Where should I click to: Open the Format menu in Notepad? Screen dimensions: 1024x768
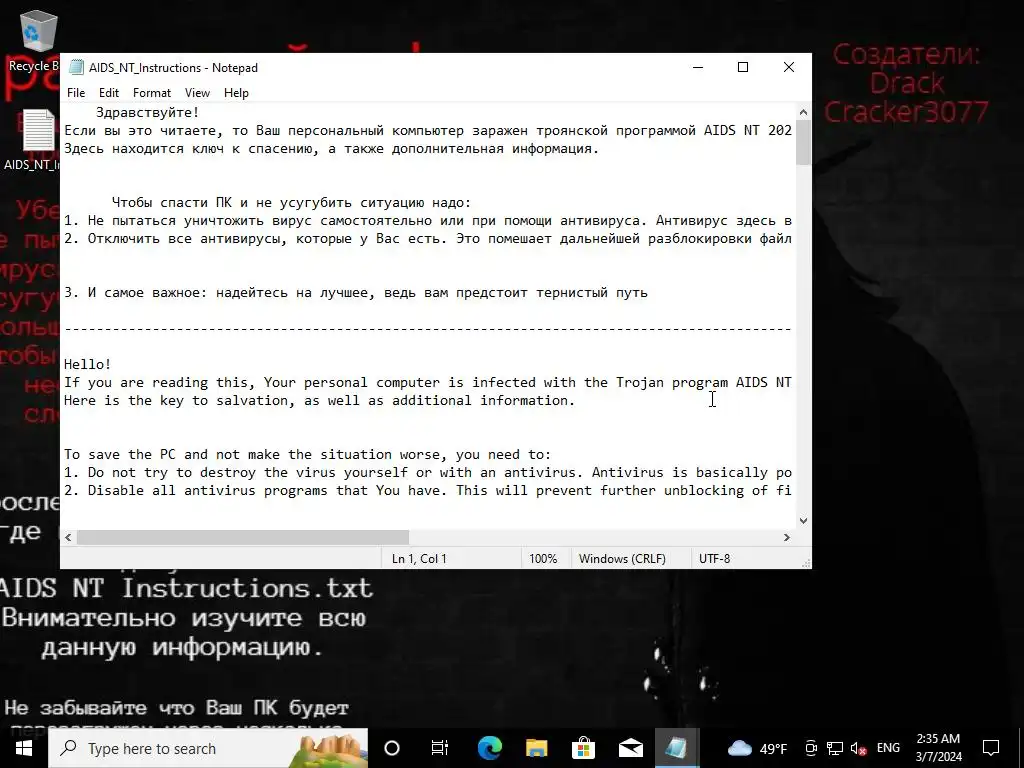click(152, 93)
